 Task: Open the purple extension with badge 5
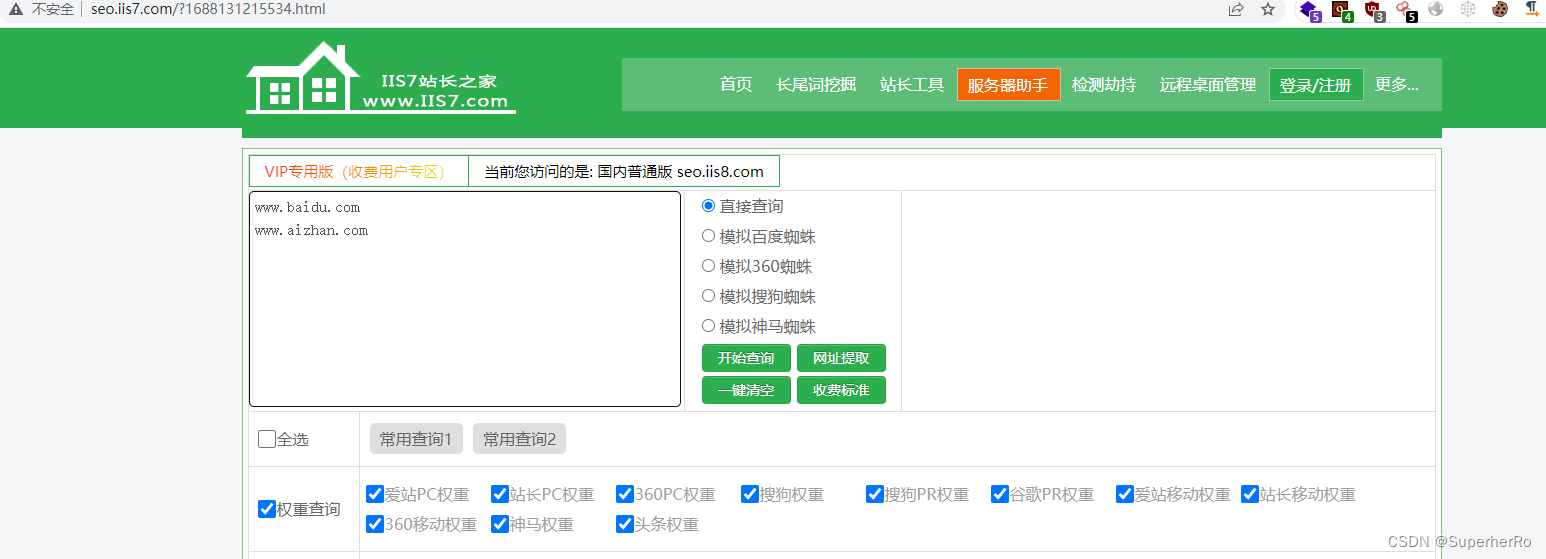point(1309,10)
